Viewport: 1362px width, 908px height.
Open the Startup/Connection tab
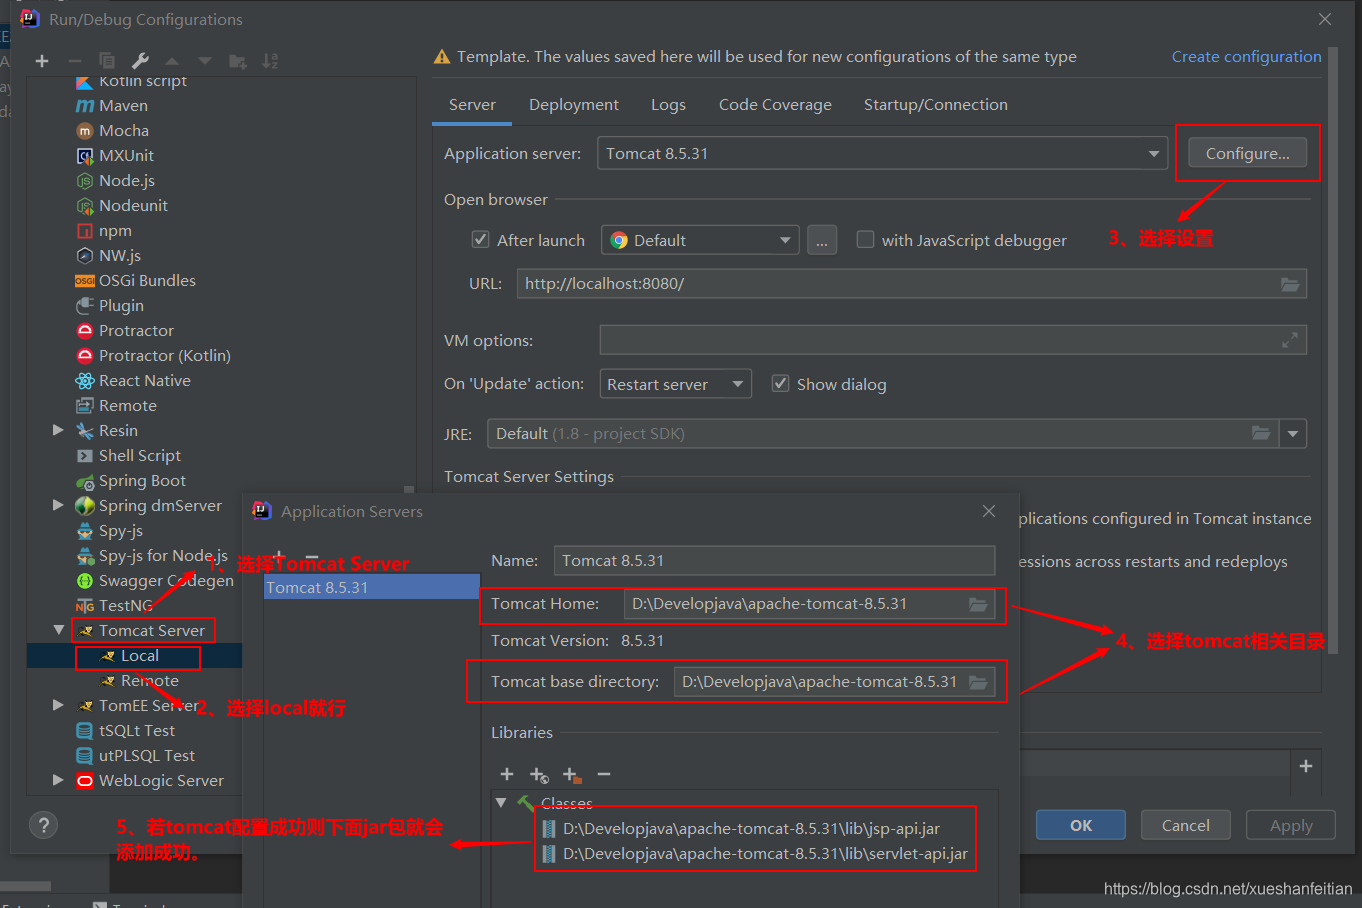pyautogui.click(x=936, y=105)
